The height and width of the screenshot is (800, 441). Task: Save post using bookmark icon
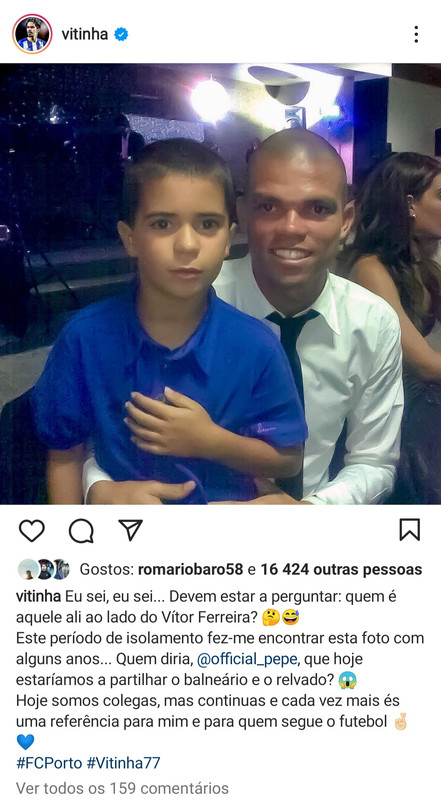[409, 530]
